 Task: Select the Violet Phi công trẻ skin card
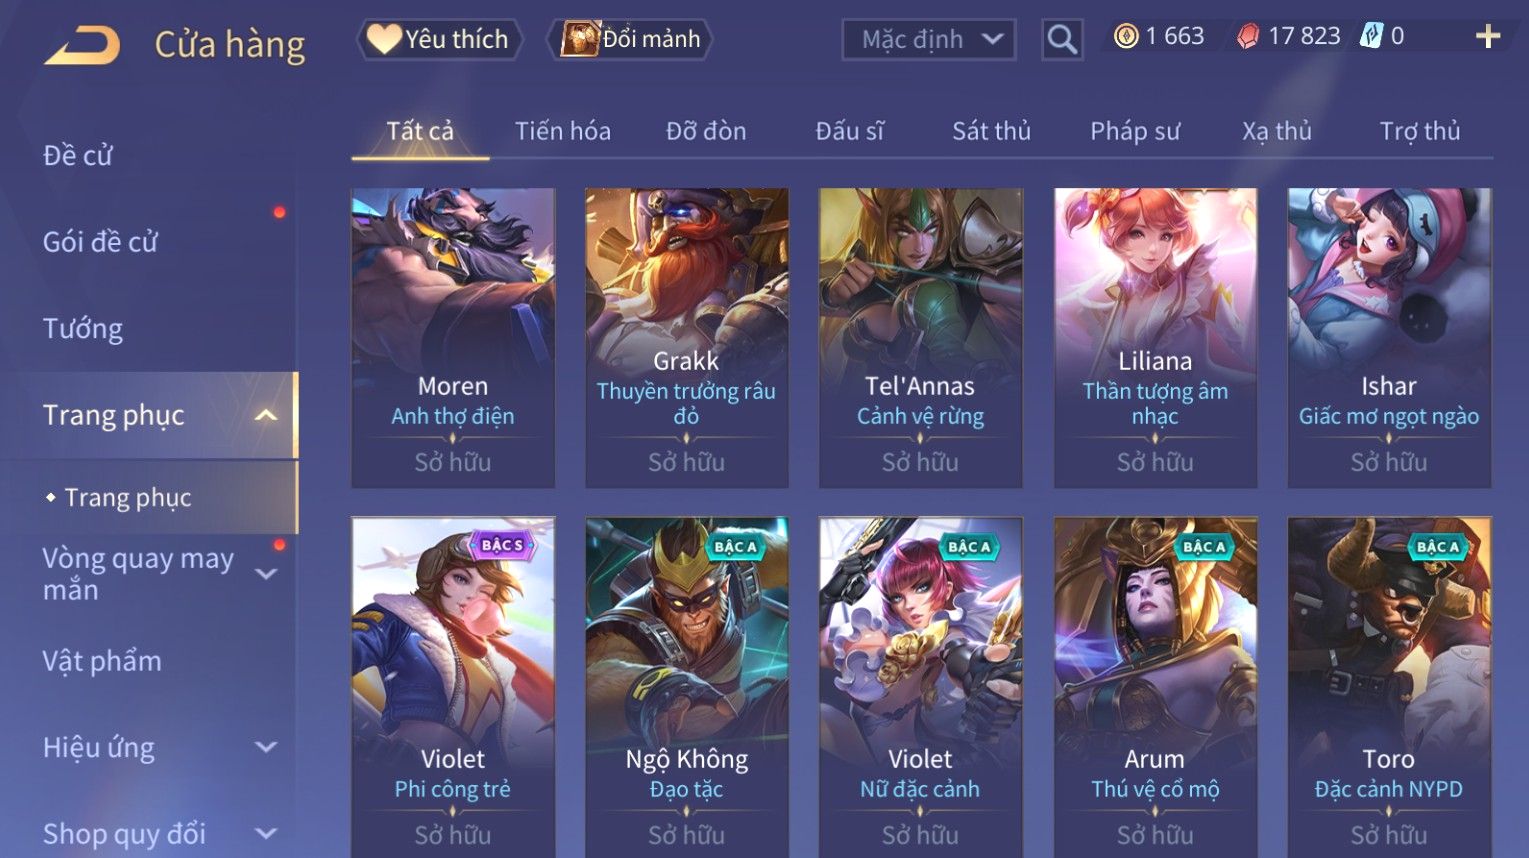453,687
